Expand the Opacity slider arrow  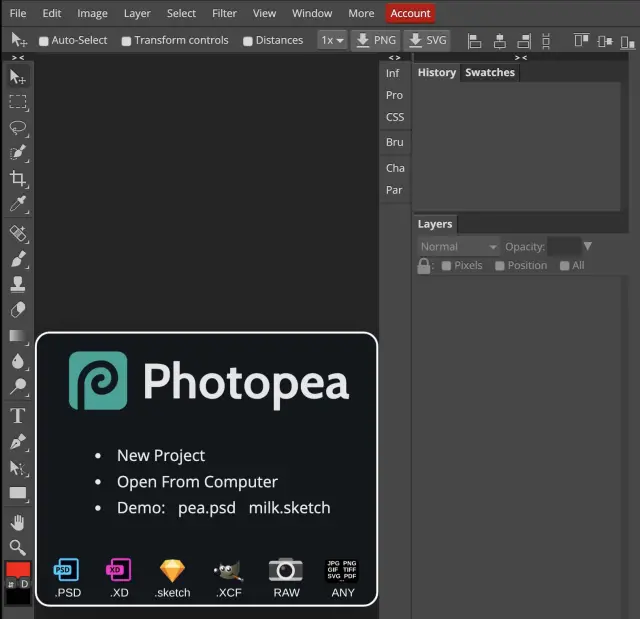coord(588,247)
